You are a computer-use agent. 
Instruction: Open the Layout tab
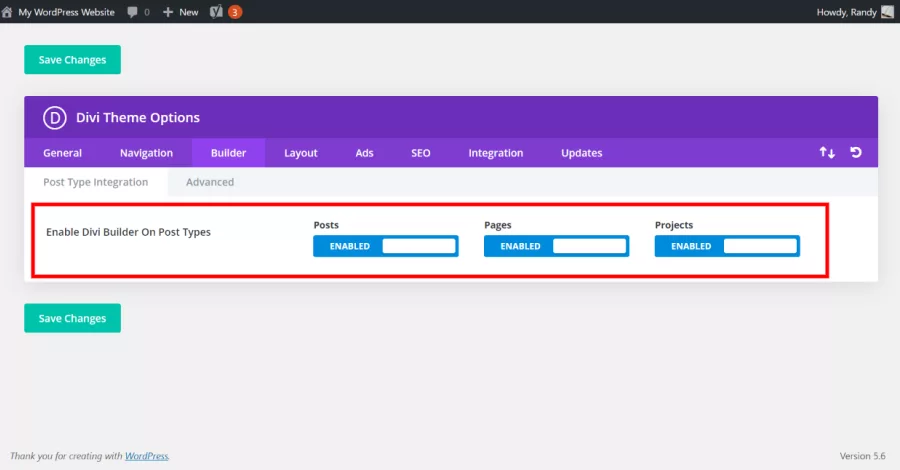(301, 153)
